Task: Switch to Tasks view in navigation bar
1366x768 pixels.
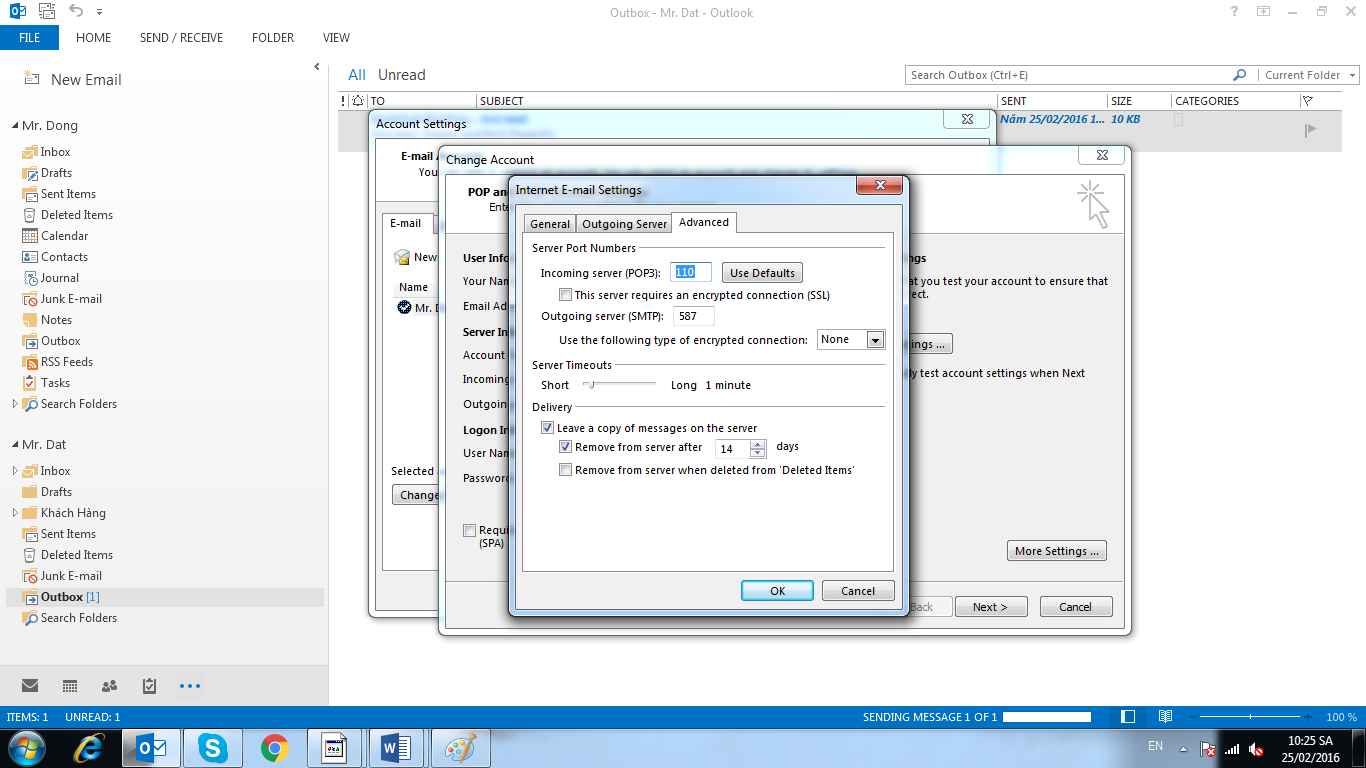Action: tap(150, 686)
